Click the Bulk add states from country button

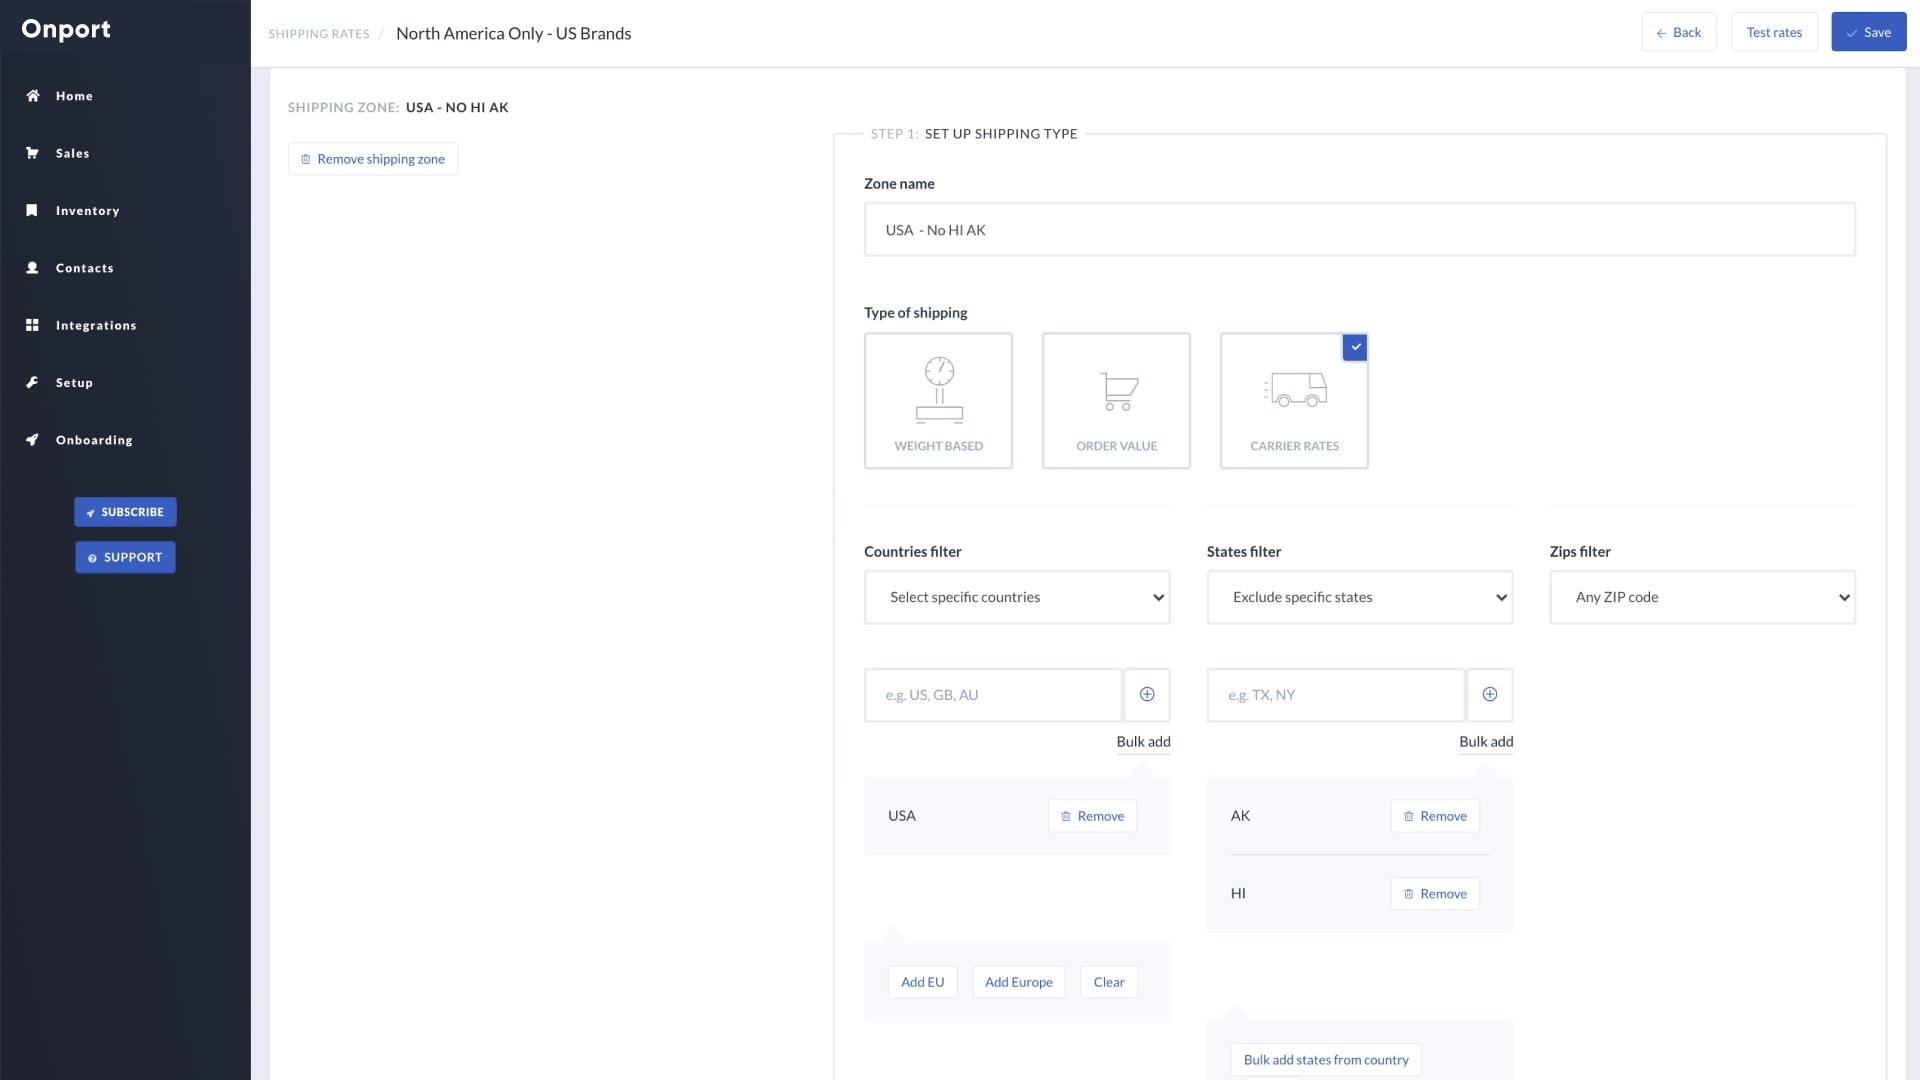coord(1325,1060)
